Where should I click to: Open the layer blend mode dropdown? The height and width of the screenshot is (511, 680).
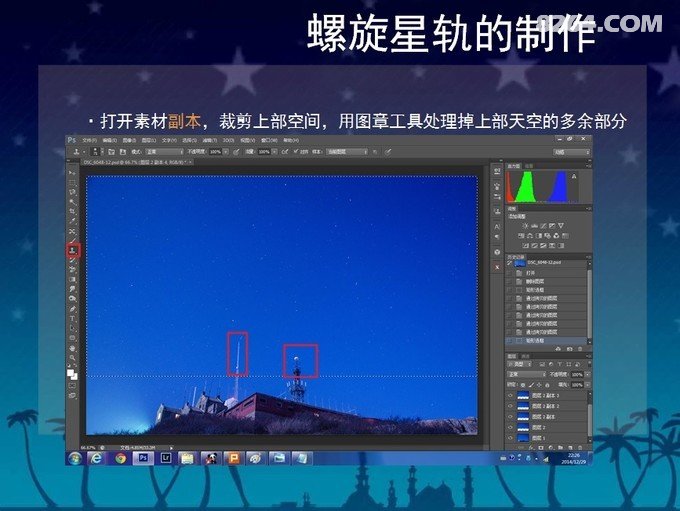[x=525, y=374]
